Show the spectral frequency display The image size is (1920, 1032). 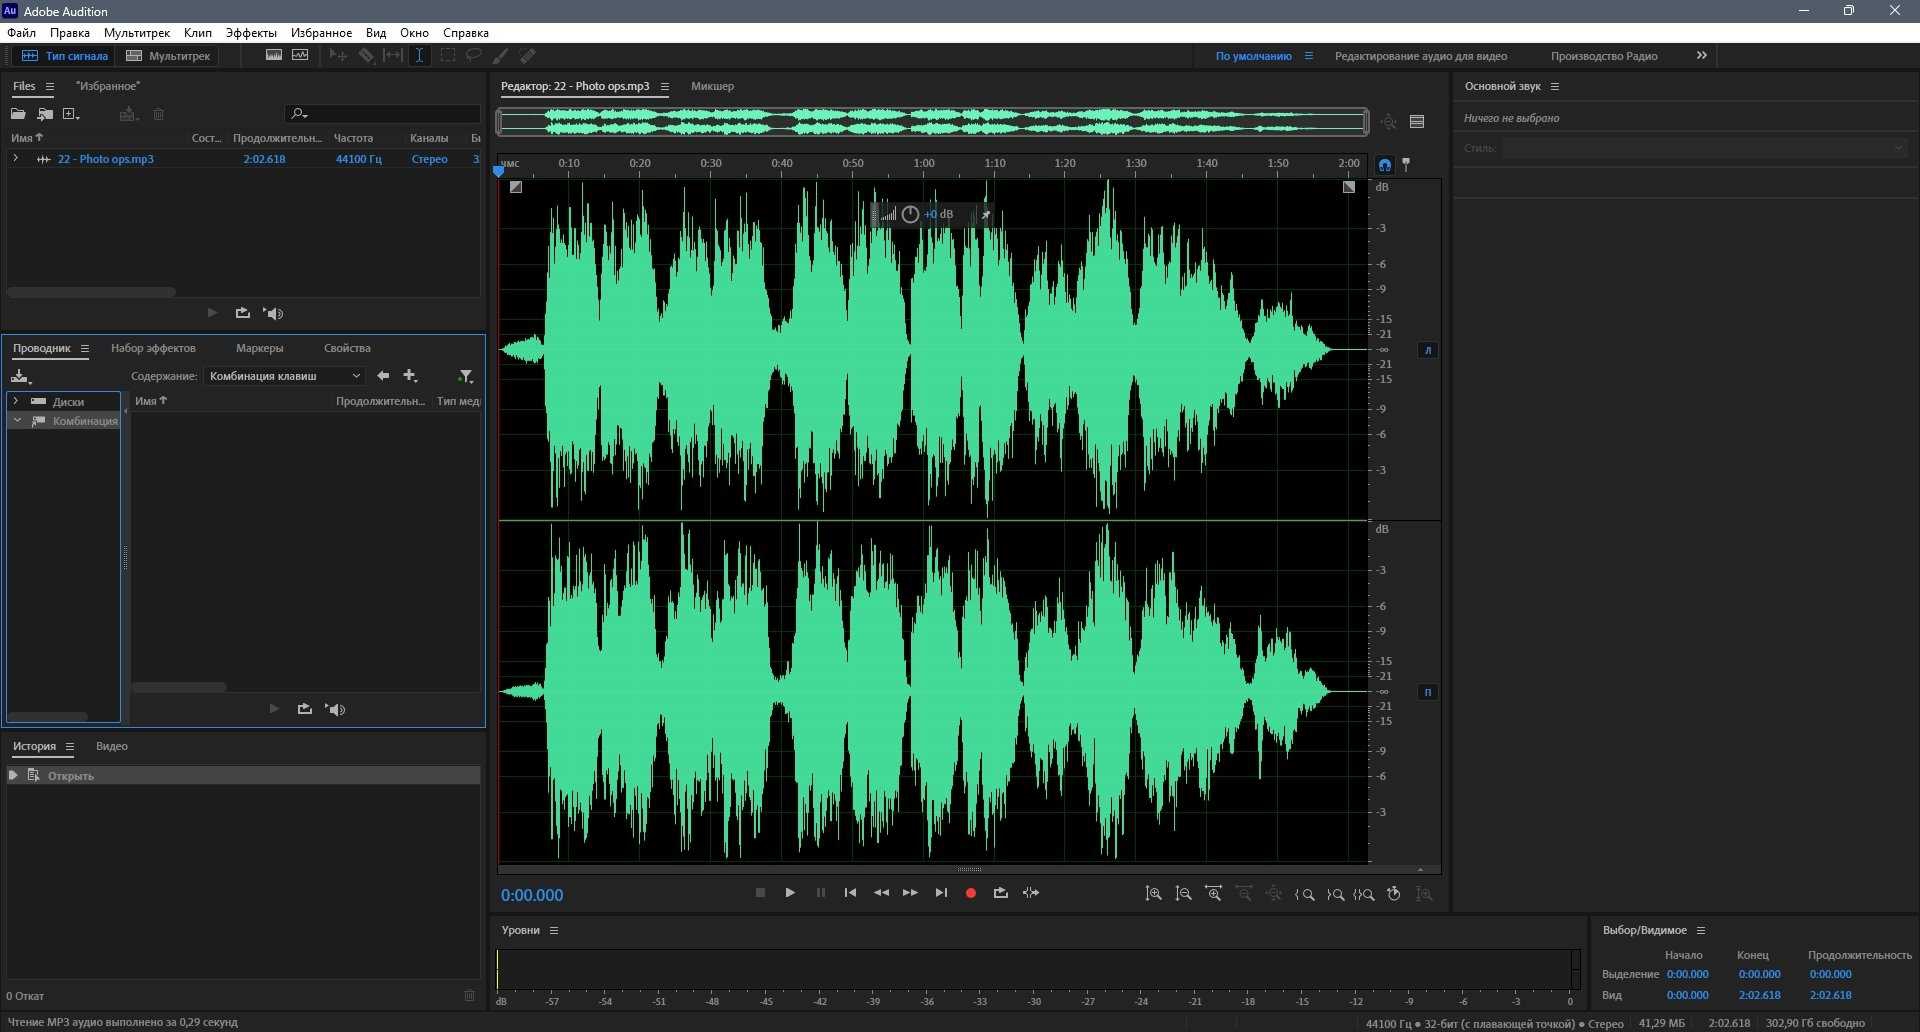click(273, 56)
